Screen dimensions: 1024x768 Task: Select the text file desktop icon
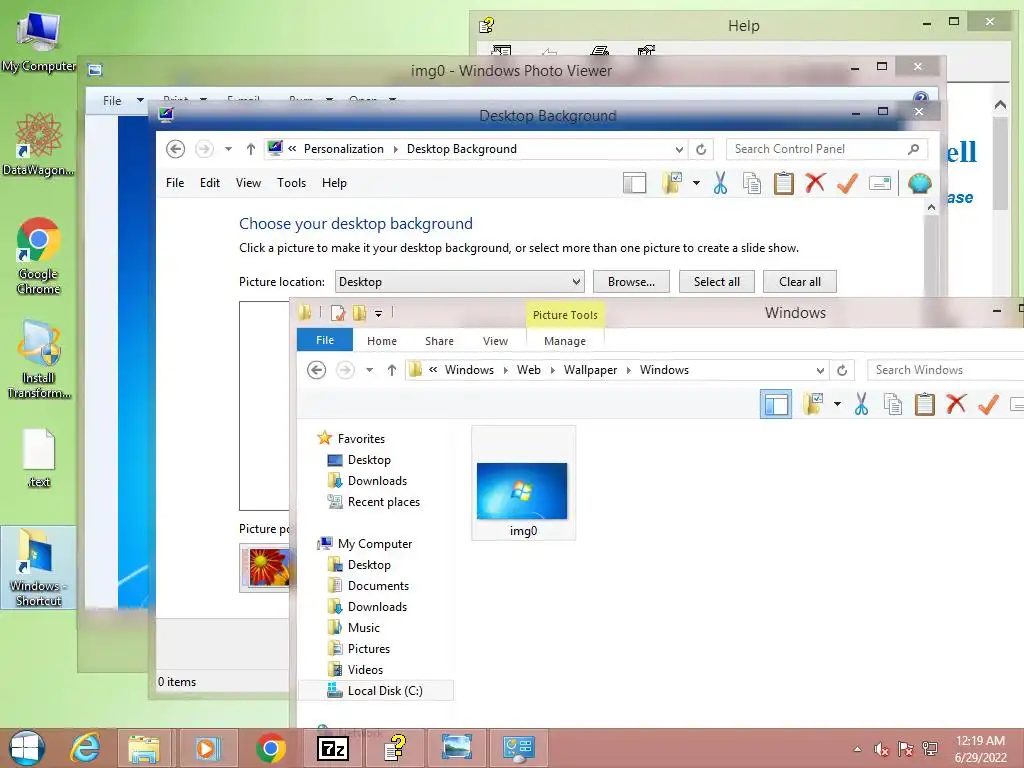(39, 458)
